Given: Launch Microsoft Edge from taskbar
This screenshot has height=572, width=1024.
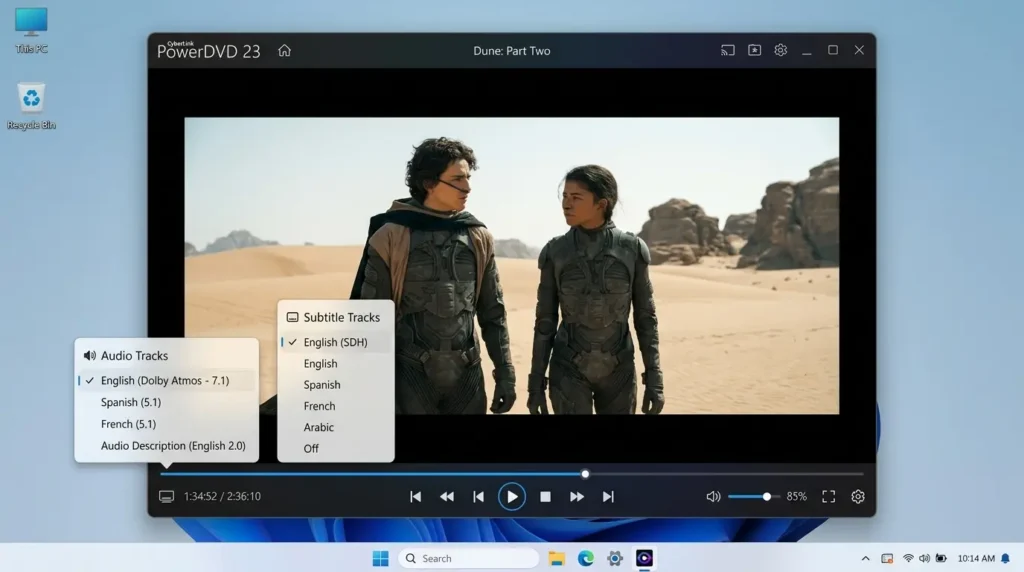Looking at the screenshot, I should (x=586, y=558).
